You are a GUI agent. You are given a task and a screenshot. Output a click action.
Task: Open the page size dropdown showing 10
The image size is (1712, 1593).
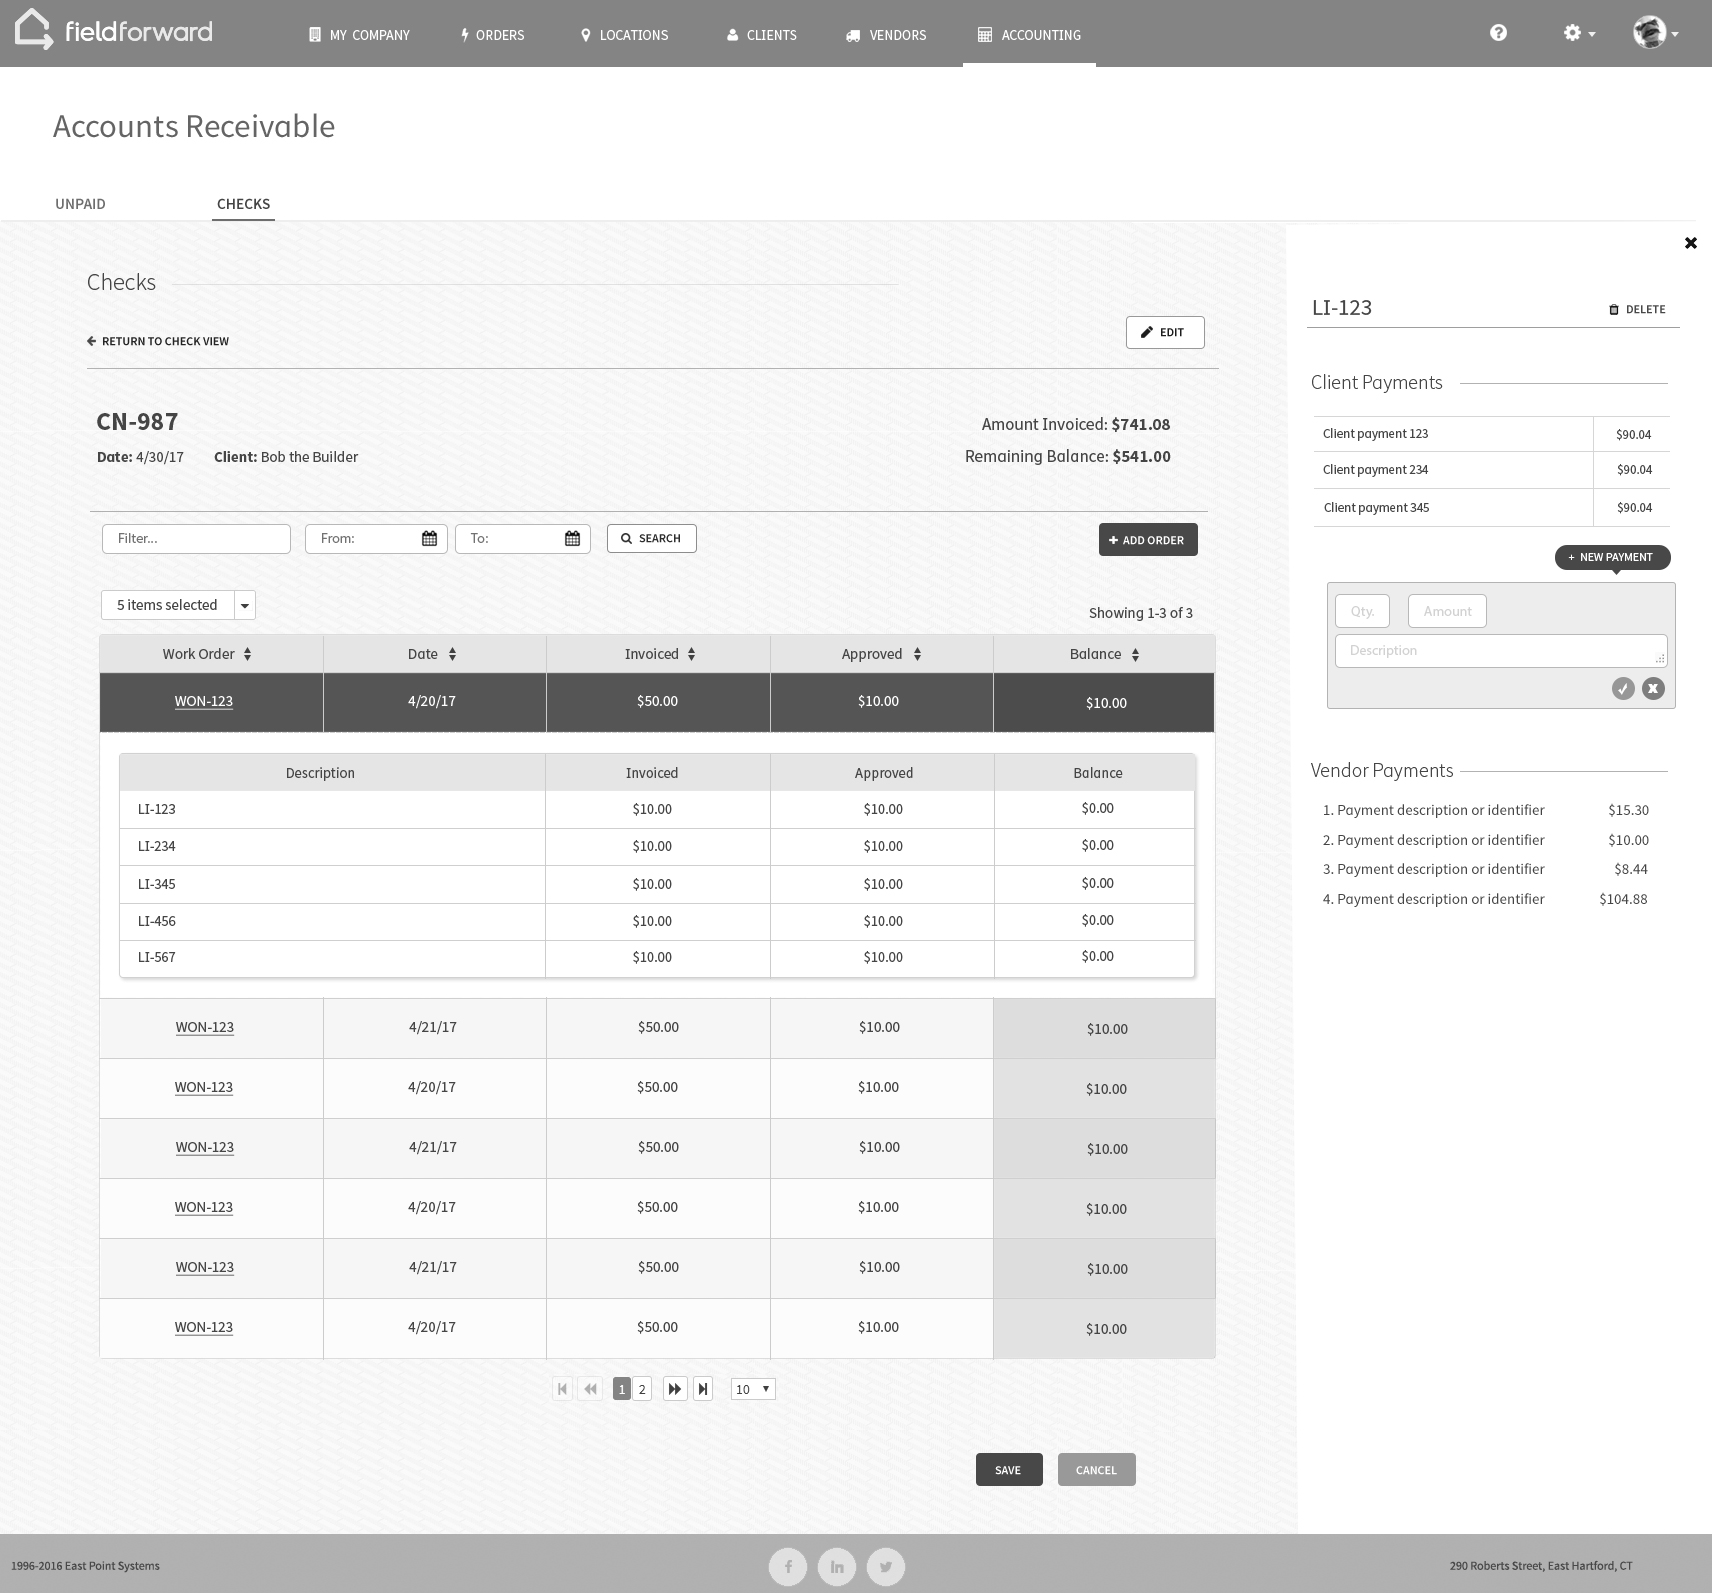coord(752,1388)
